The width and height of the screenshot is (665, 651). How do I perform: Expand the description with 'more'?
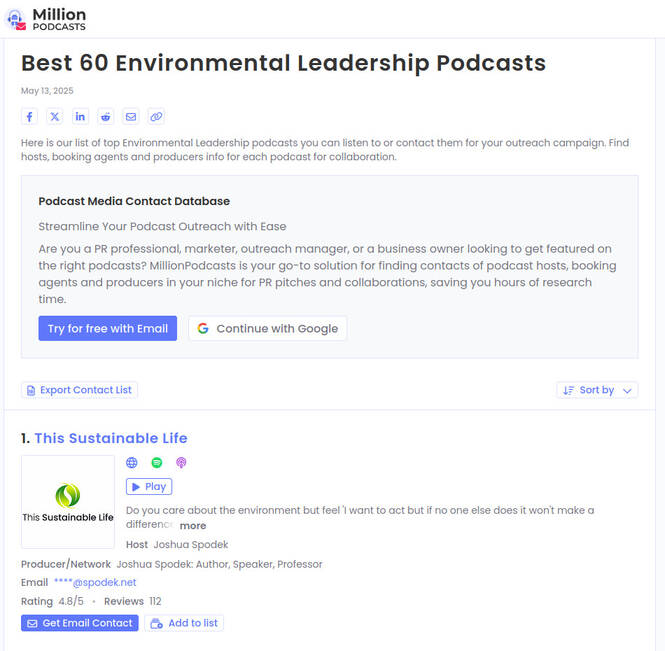193,526
